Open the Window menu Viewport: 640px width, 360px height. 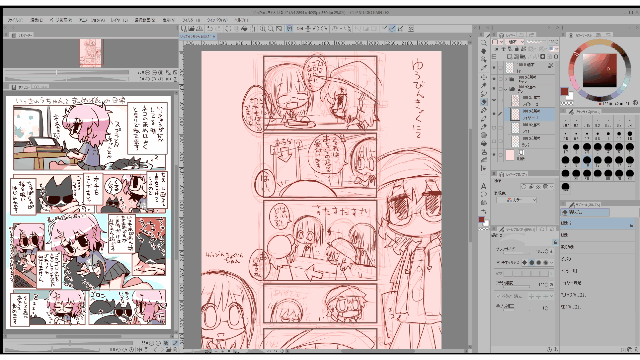coord(216,20)
